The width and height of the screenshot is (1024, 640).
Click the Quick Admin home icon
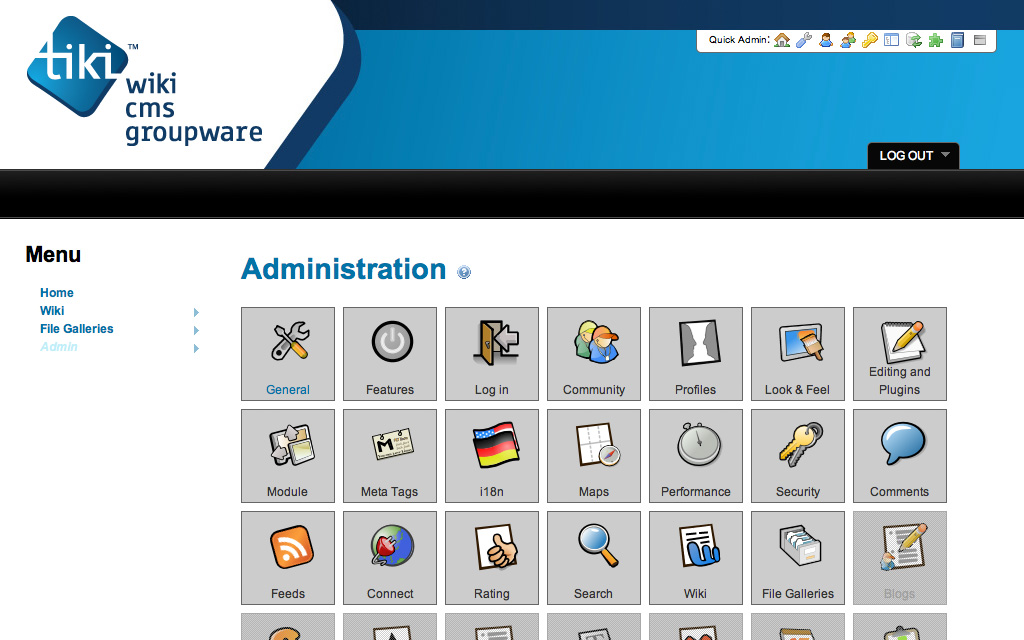(782, 40)
